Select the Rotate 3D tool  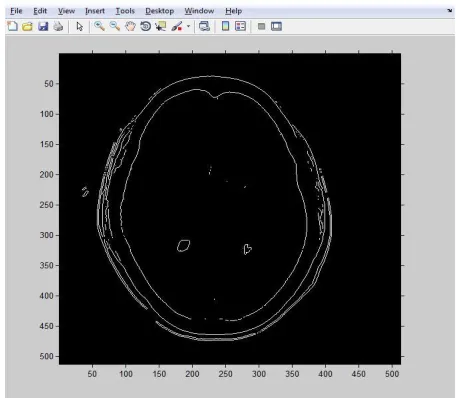[146, 26]
